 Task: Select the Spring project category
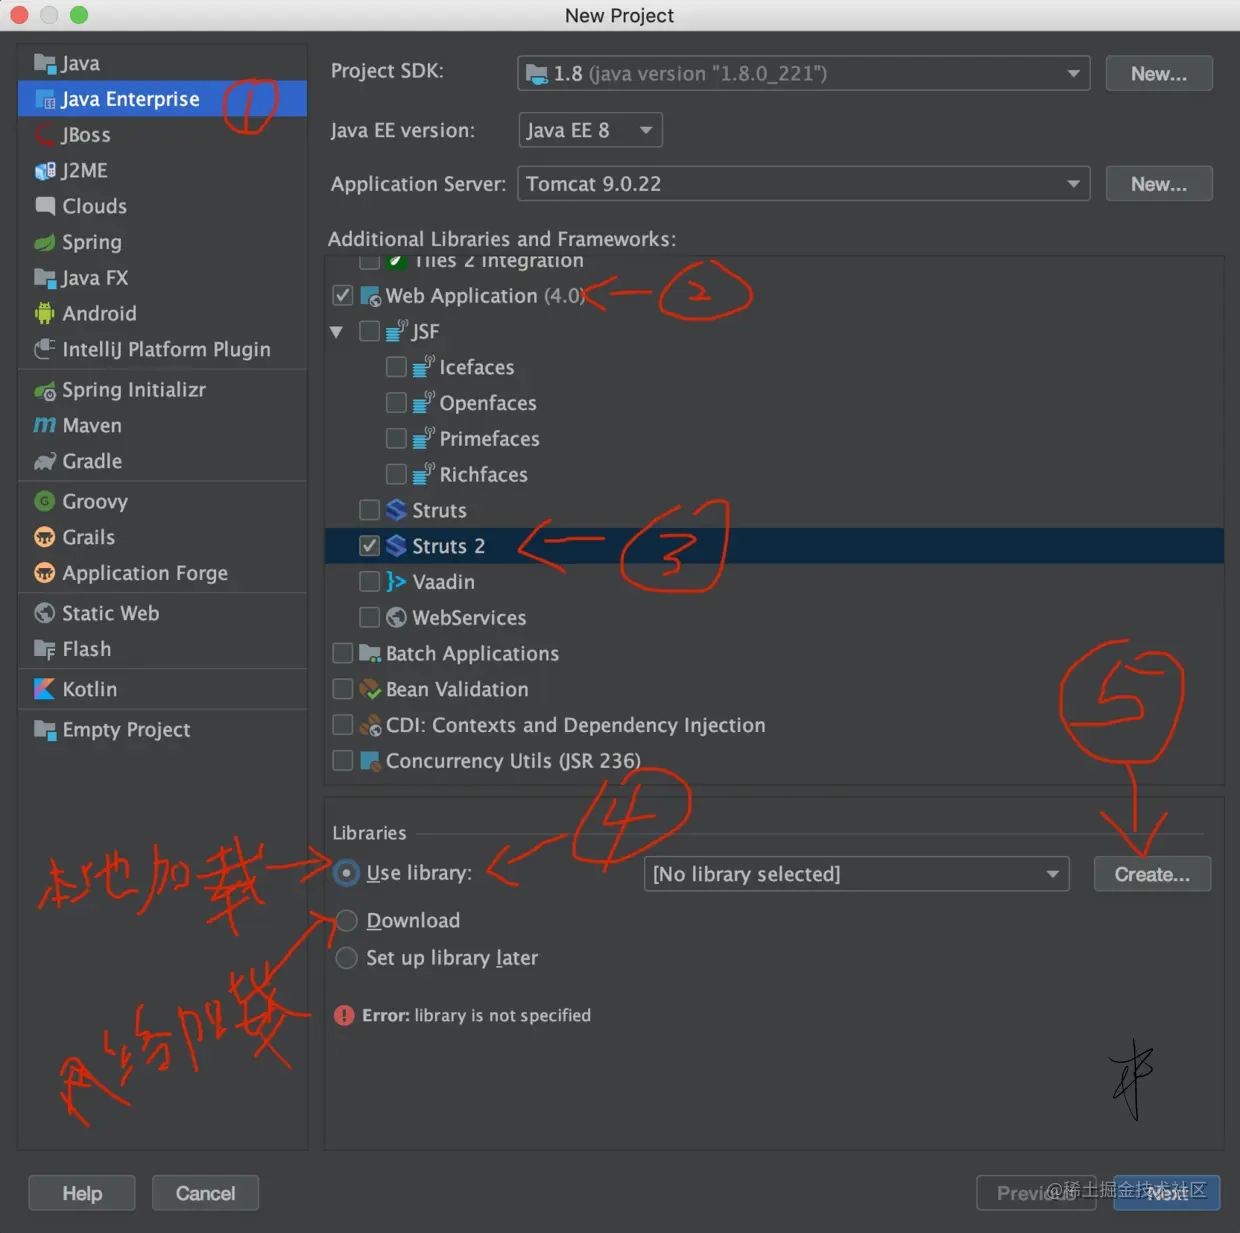(x=162, y=242)
